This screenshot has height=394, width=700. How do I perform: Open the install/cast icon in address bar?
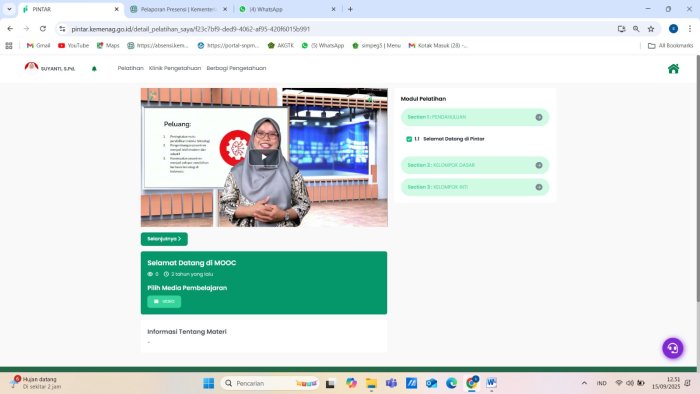[x=621, y=29]
